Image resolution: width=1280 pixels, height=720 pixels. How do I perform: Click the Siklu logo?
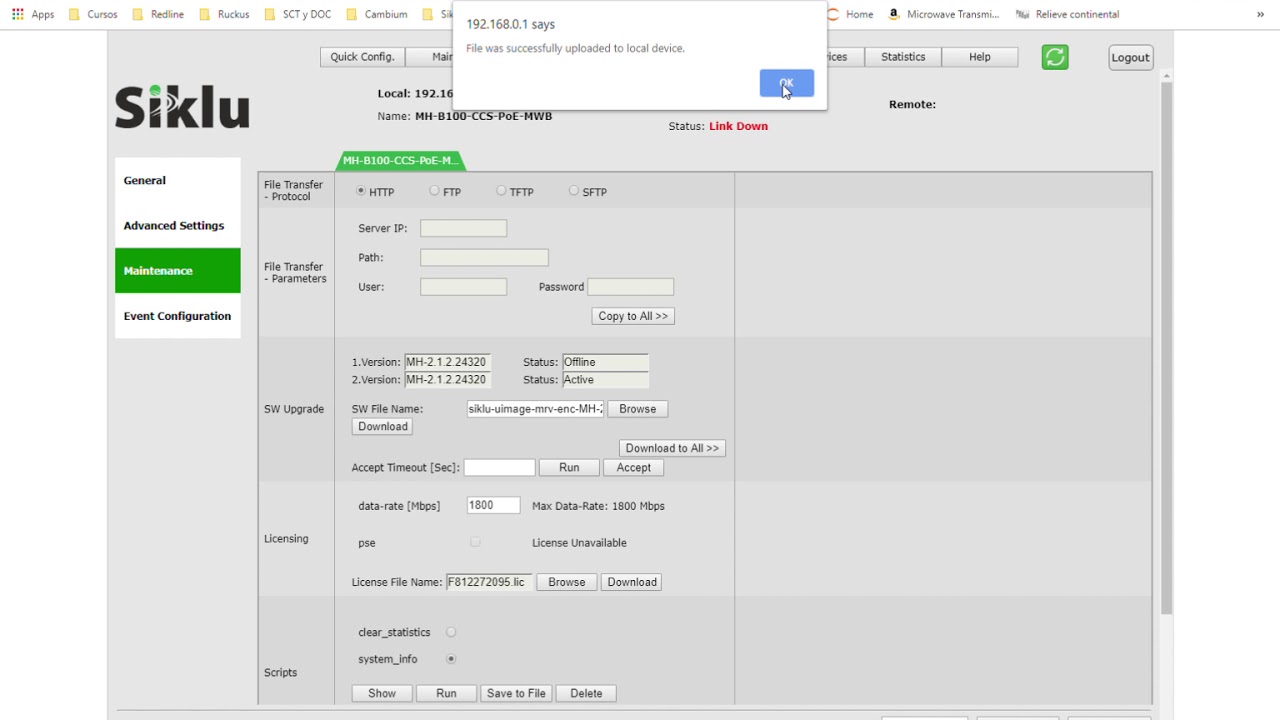click(x=182, y=106)
